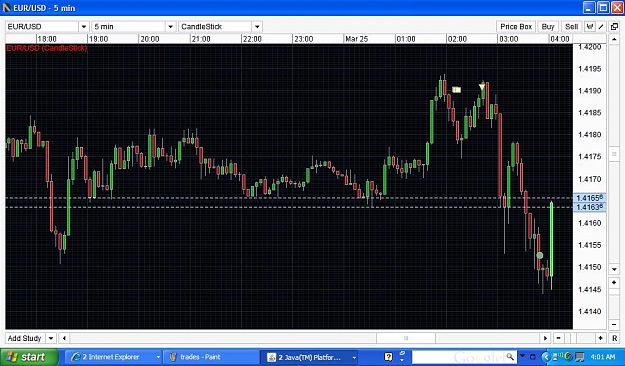
Task: Click the Price Box button
Action: 516,27
